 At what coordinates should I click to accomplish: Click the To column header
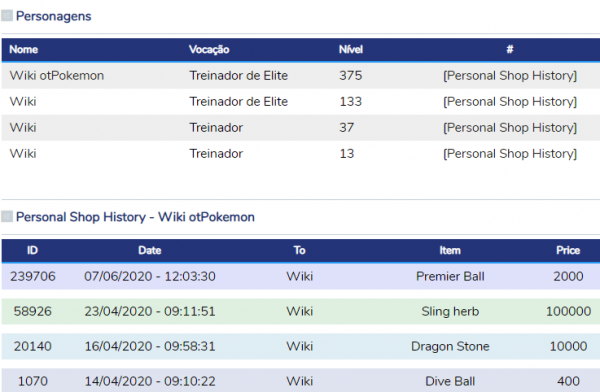299,250
